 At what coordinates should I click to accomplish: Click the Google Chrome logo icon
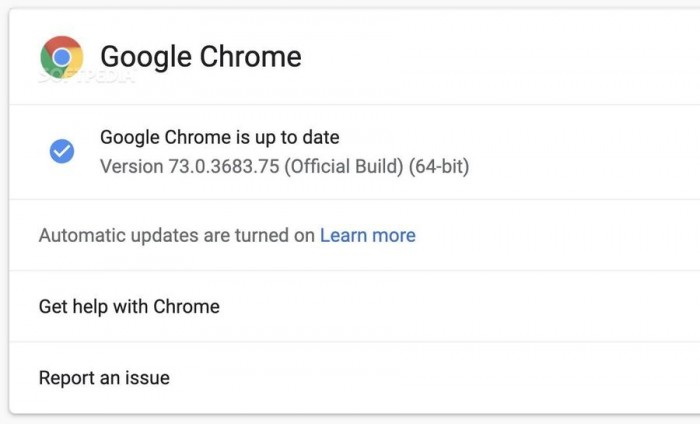click(61, 56)
